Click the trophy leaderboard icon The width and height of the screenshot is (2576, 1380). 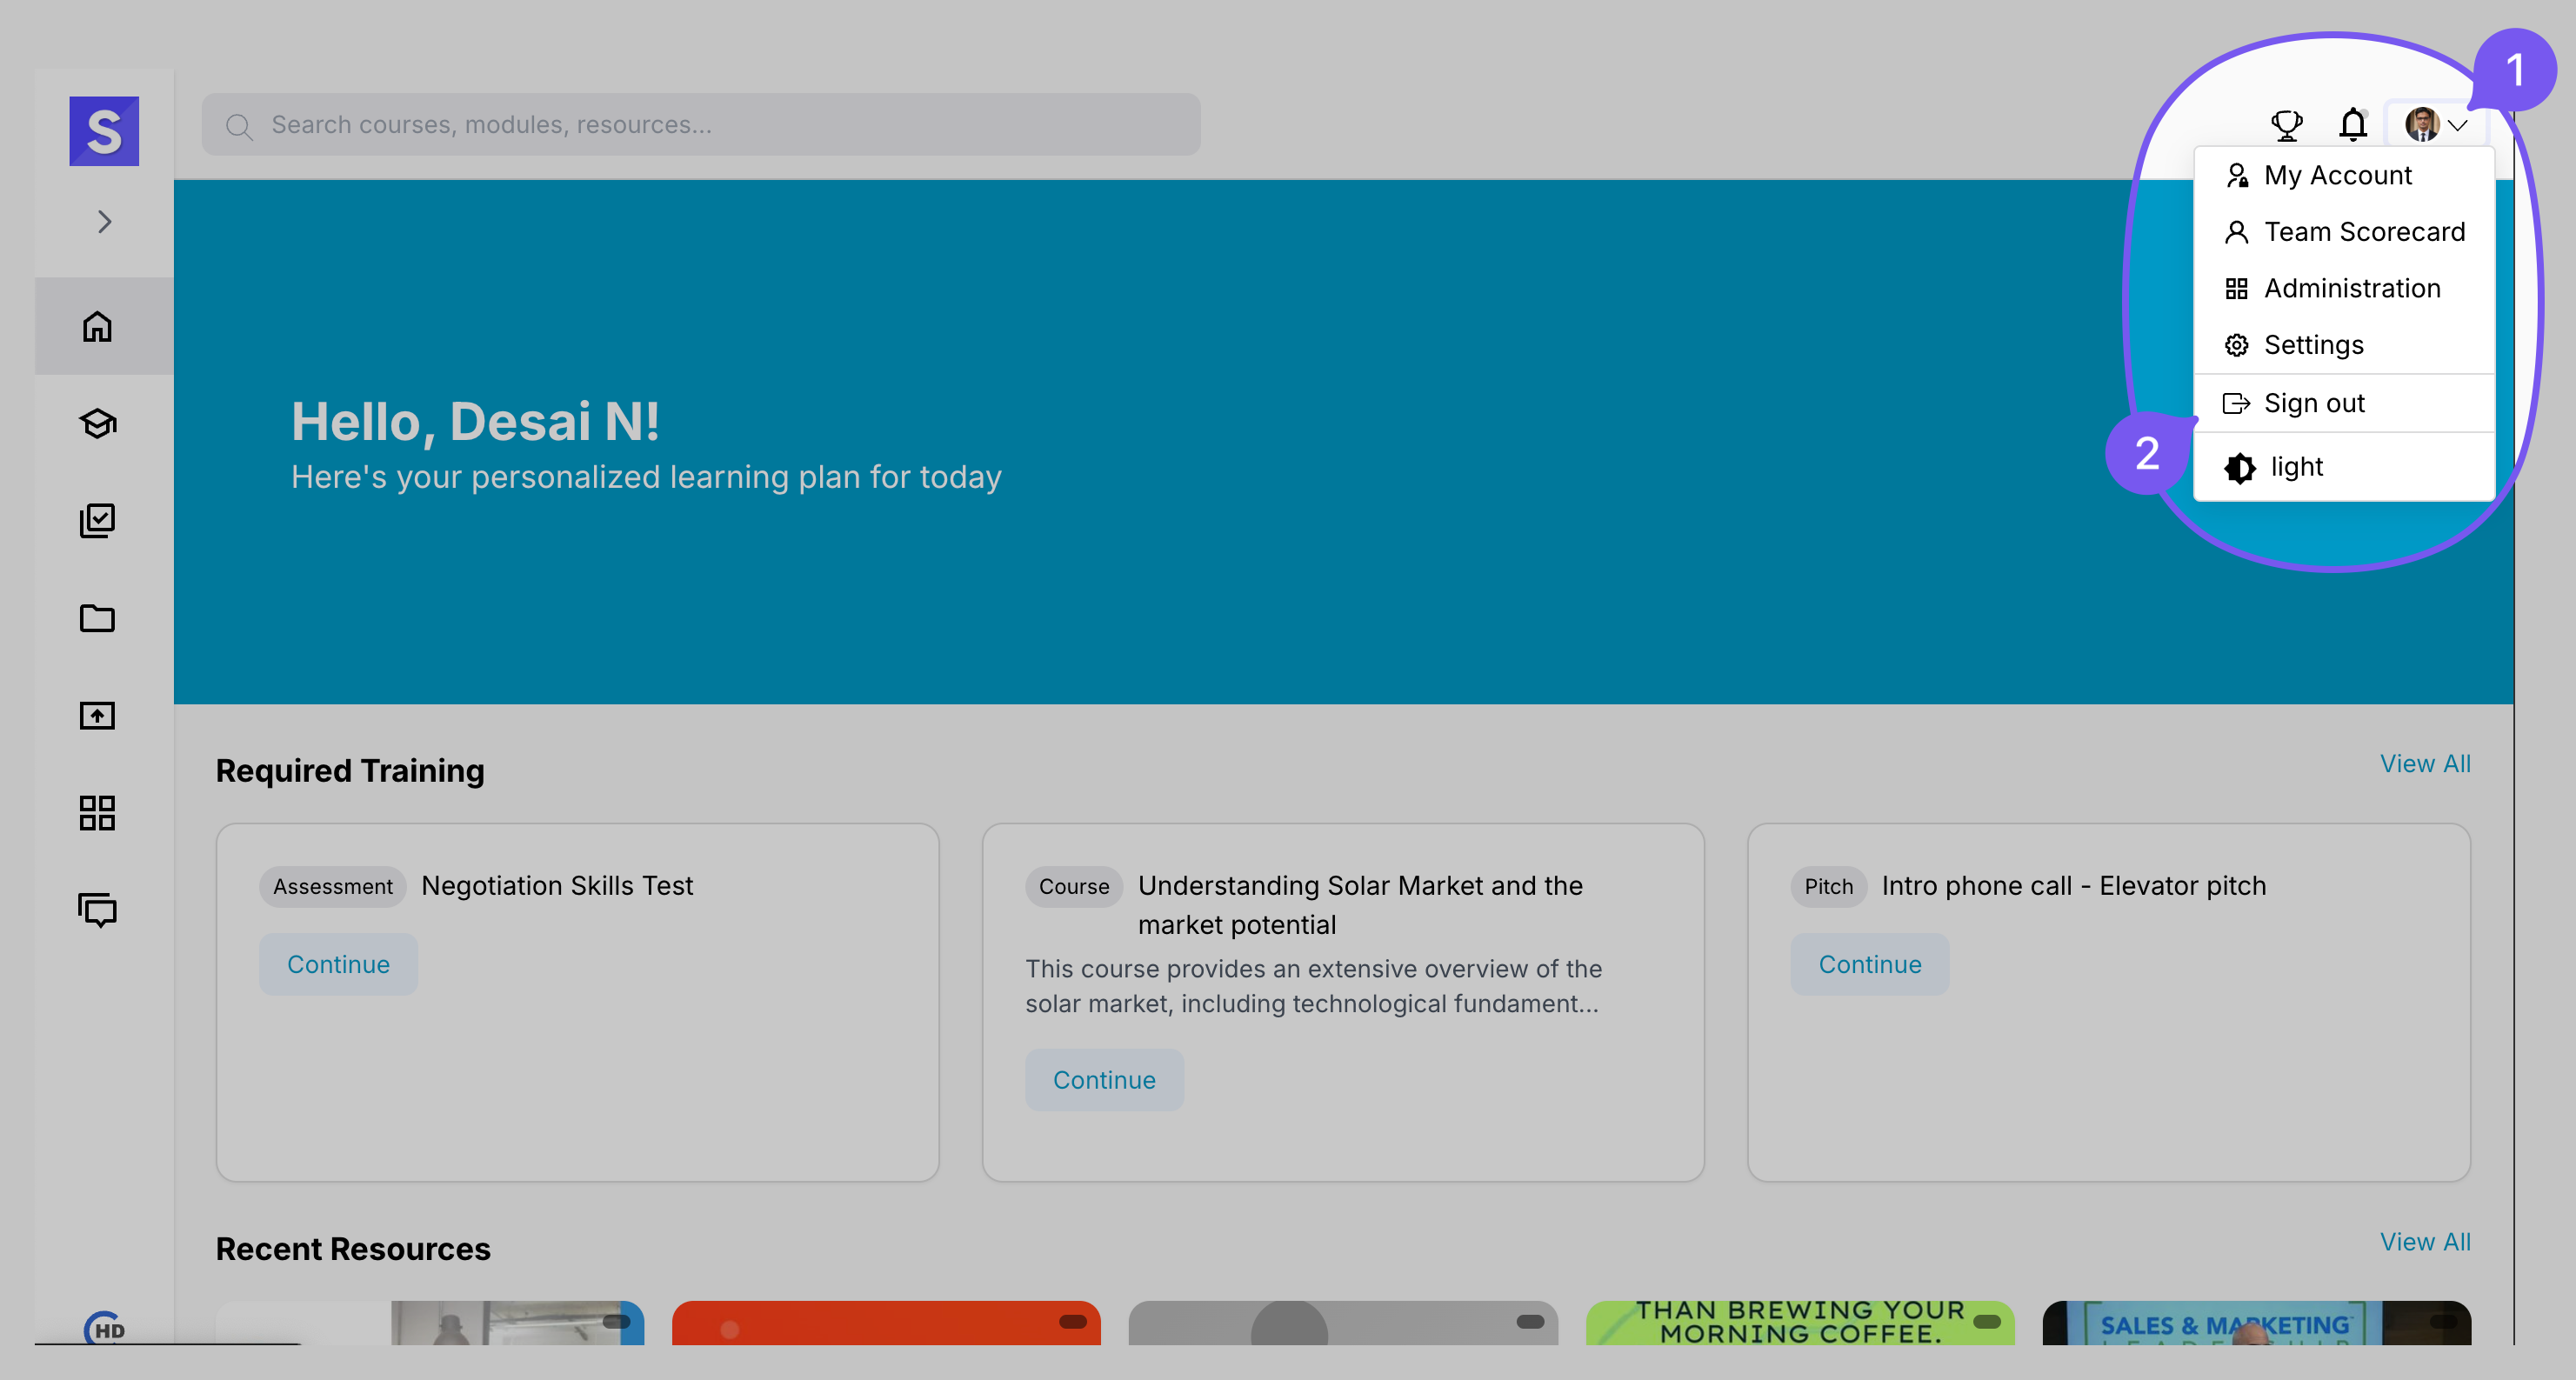click(2286, 125)
